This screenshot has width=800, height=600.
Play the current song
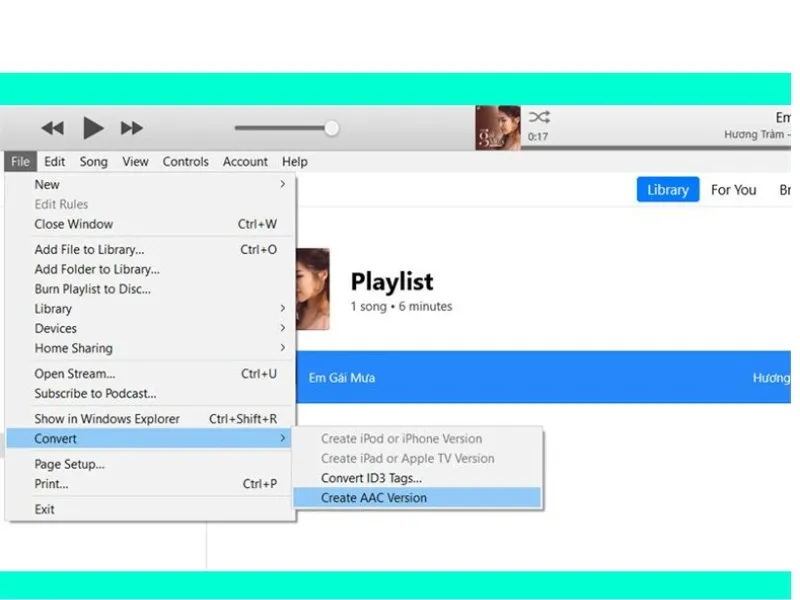coord(93,128)
